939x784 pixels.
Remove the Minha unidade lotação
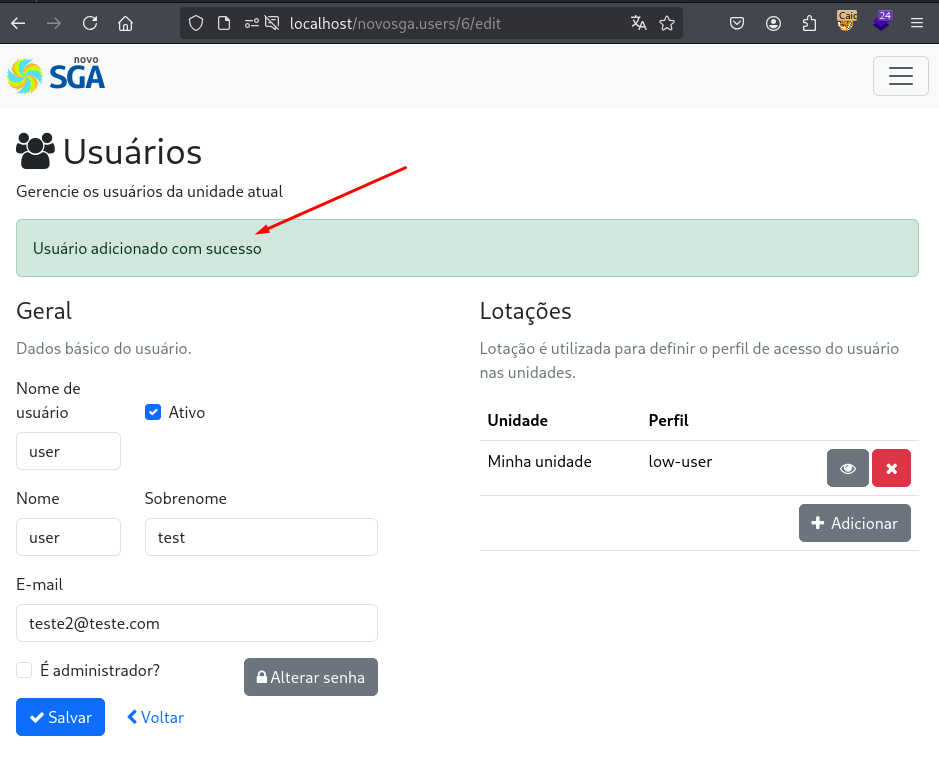coord(891,468)
